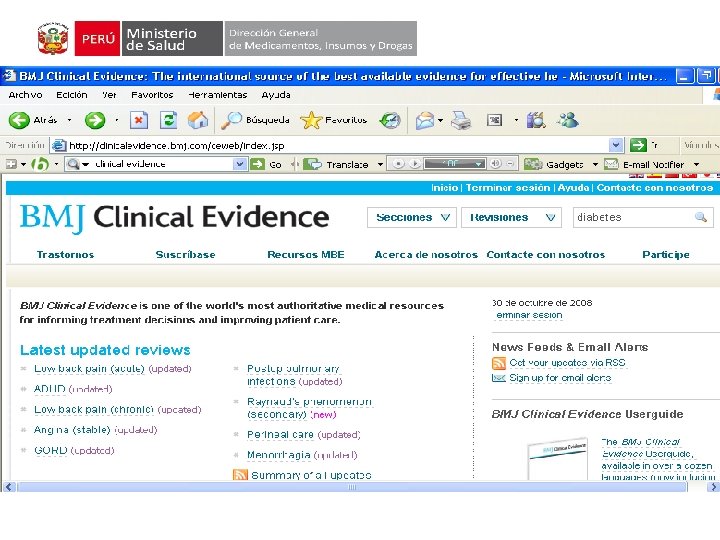The width and height of the screenshot is (720, 540).
Task: Open Raynaud's phenomenon review link
Action: pos(309,408)
